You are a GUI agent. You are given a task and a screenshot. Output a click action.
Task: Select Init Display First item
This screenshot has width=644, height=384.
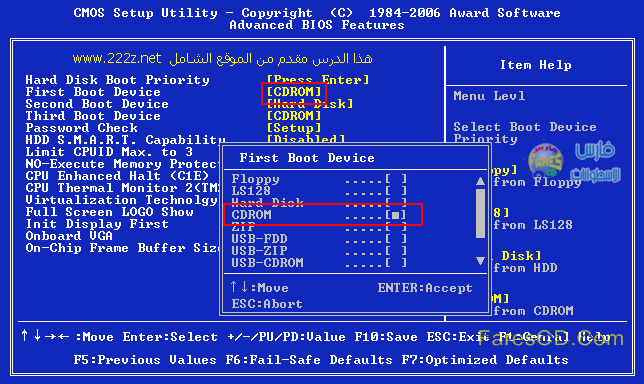(97, 224)
